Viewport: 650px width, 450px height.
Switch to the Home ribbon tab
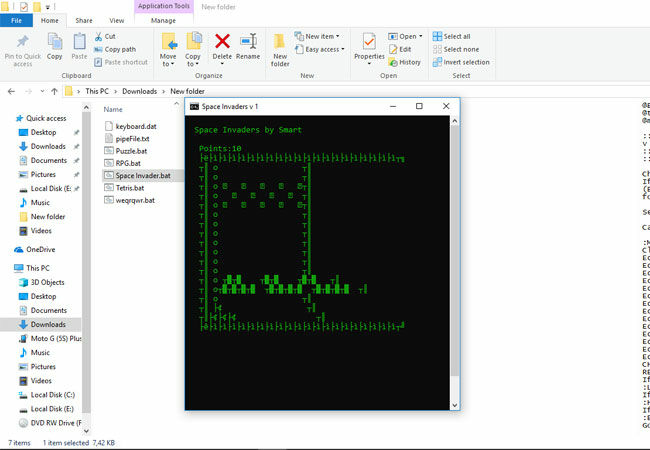(50, 20)
